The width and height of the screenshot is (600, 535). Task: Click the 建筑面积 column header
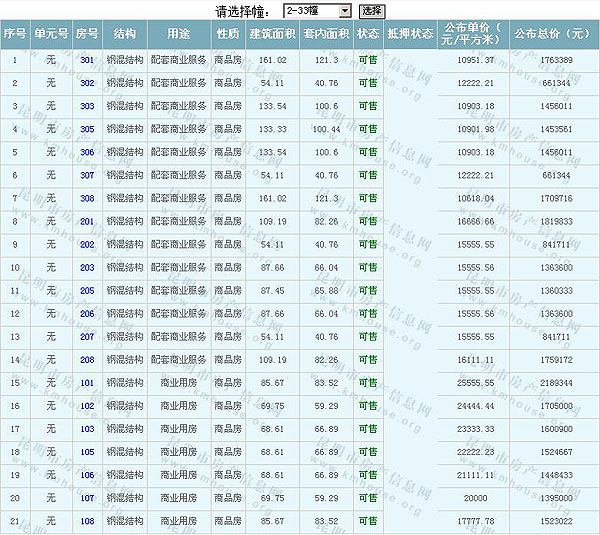(x=271, y=33)
